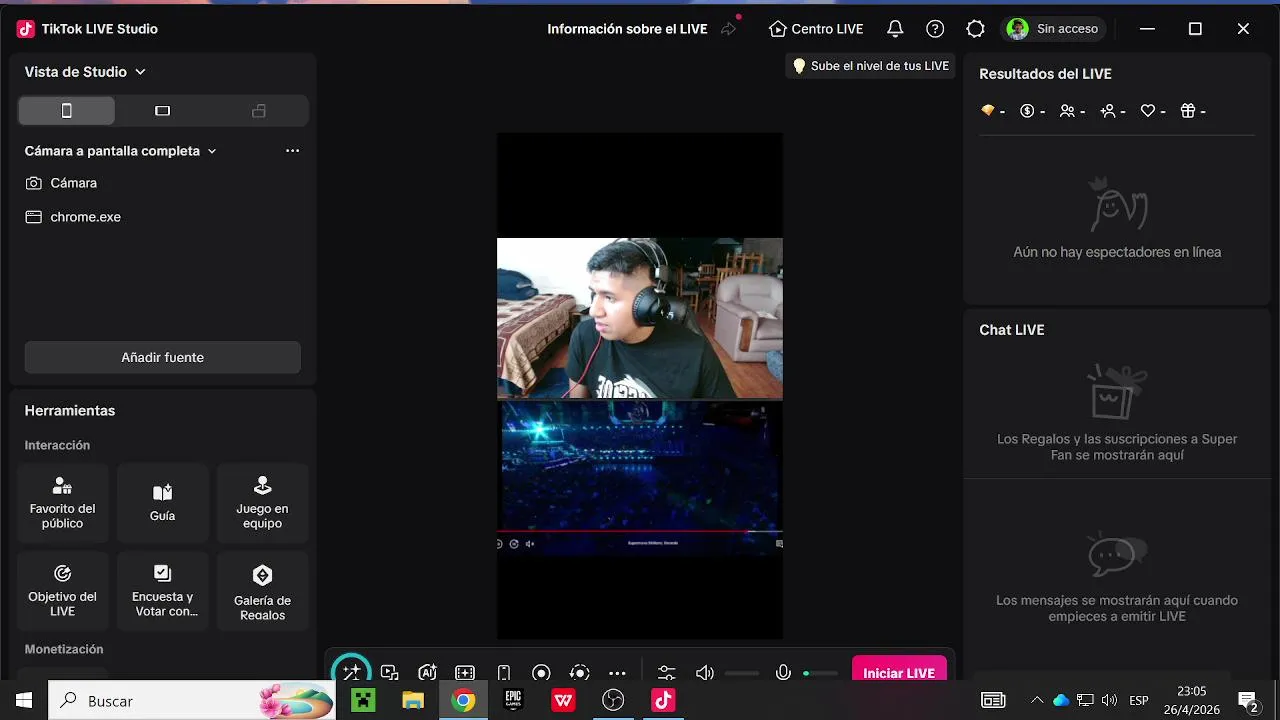Open Epic Games launcher from taskbar
This screenshot has height=720, width=1280.
[513, 701]
